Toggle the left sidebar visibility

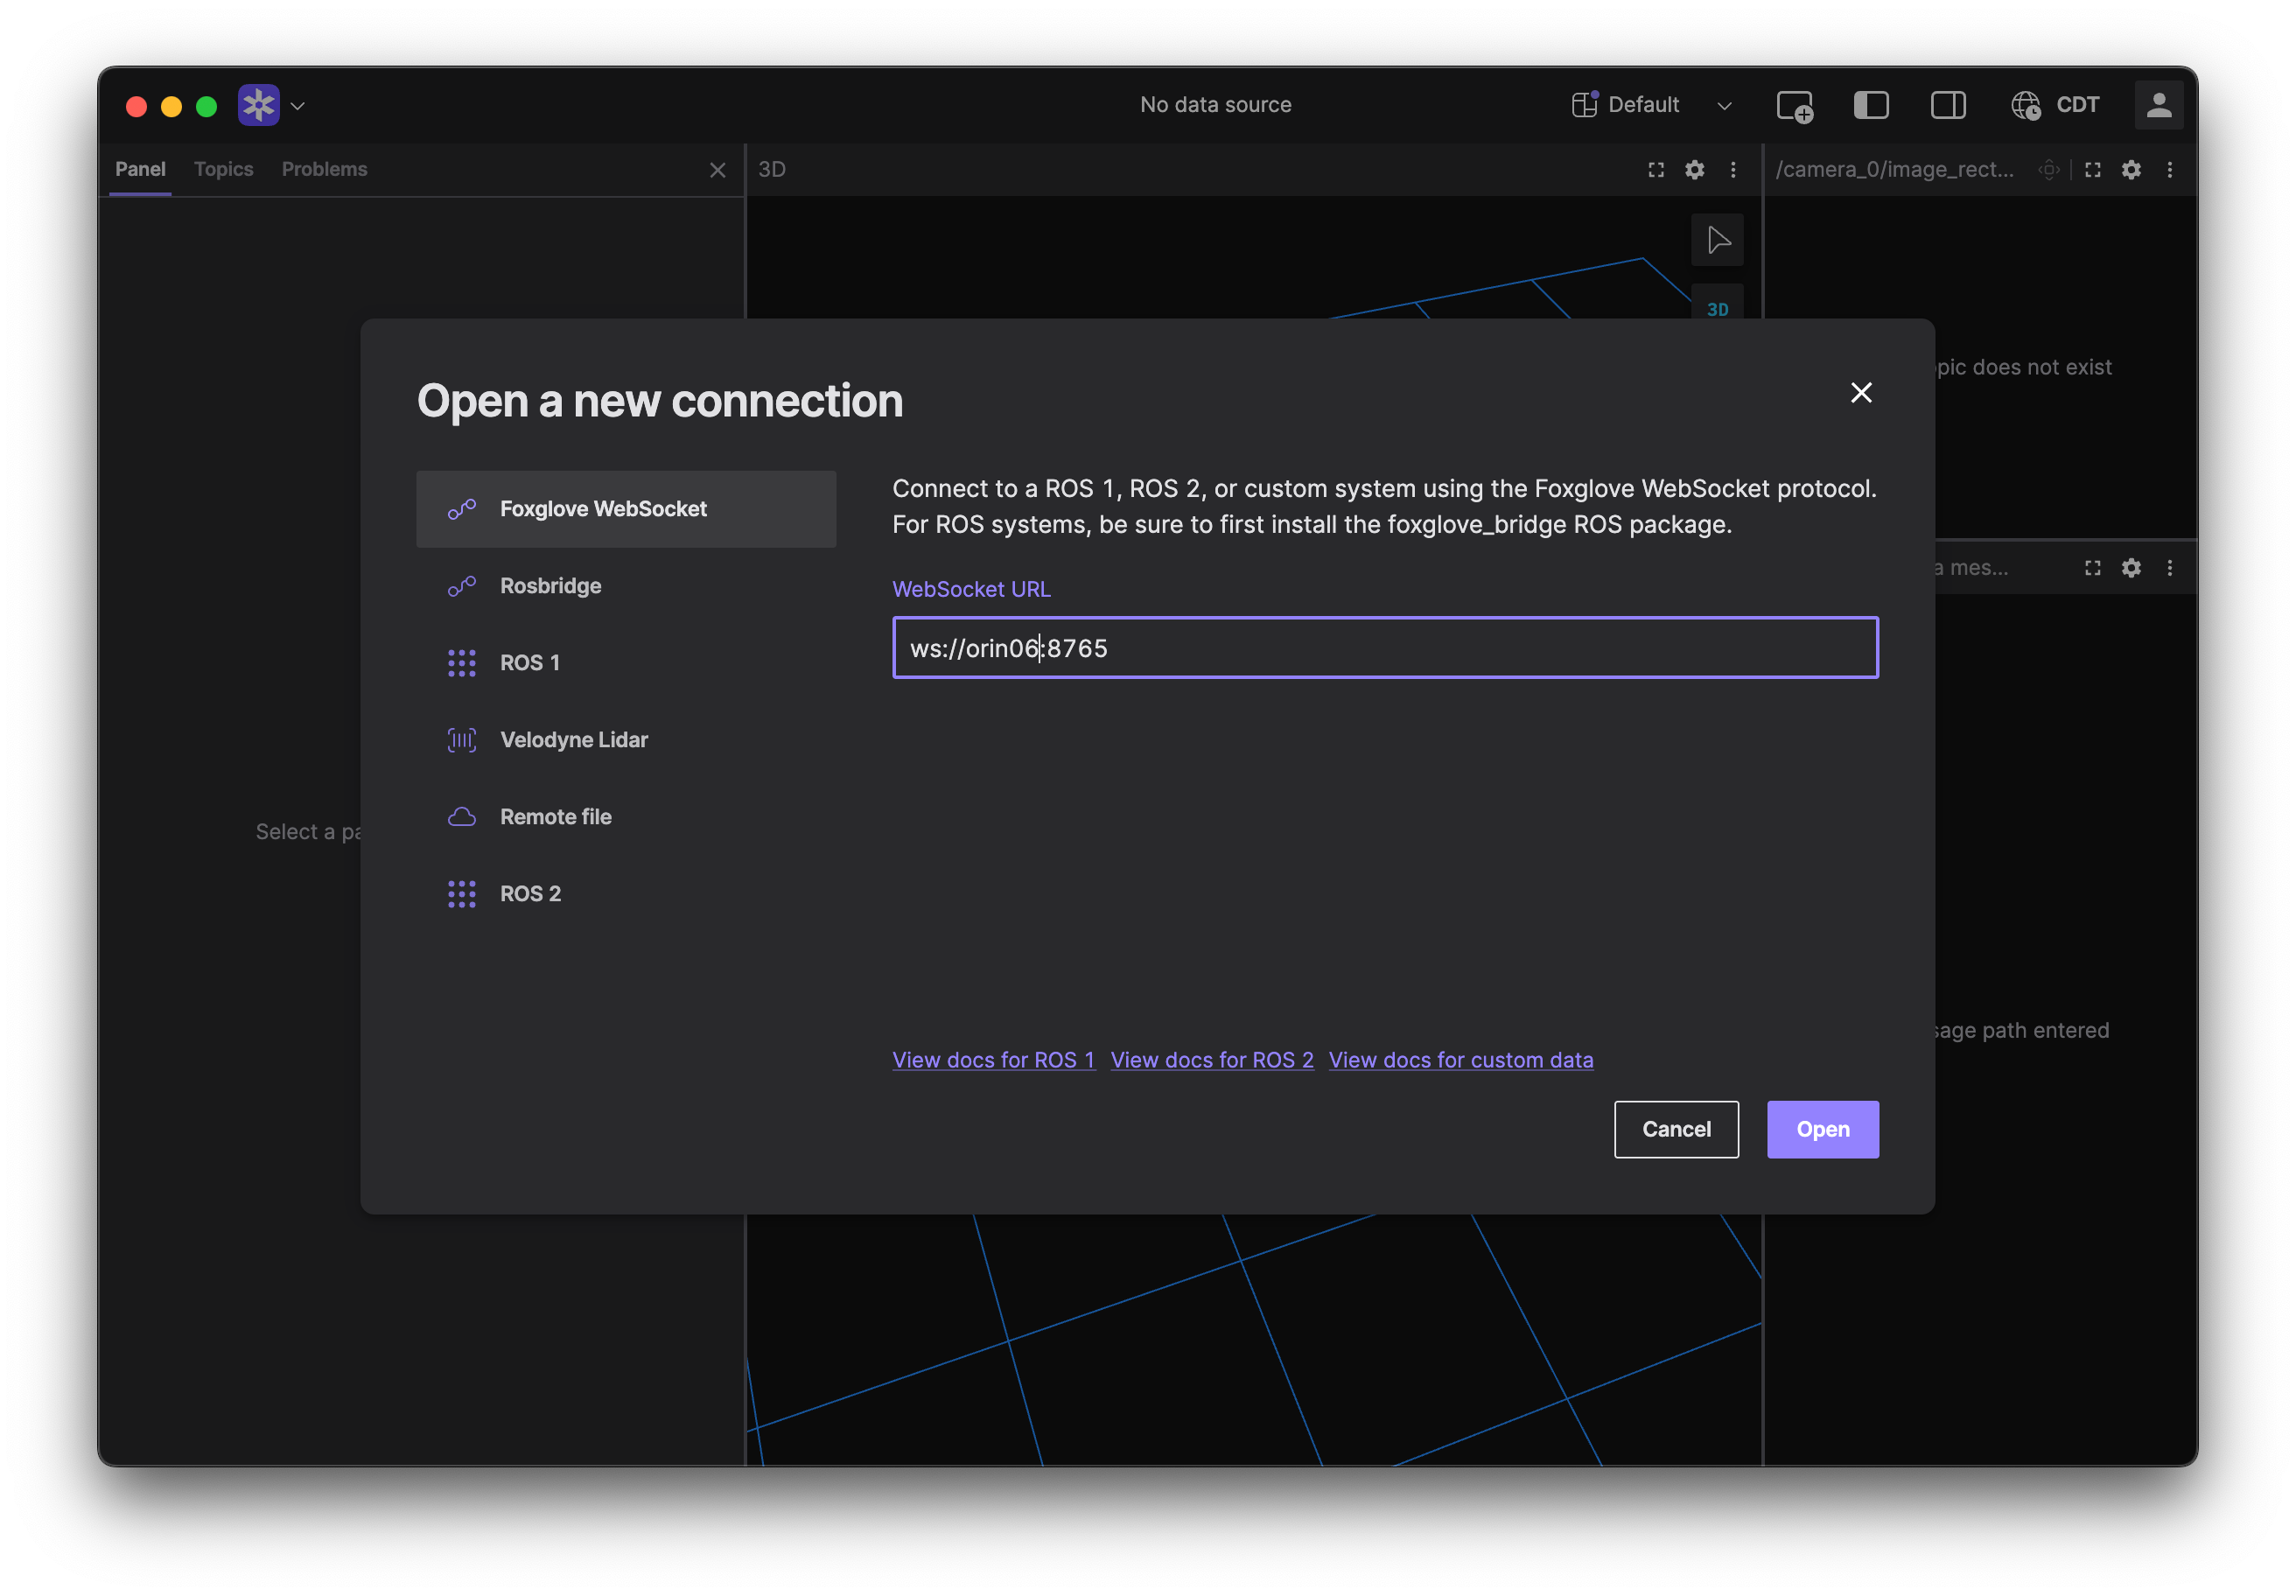pos(1870,105)
